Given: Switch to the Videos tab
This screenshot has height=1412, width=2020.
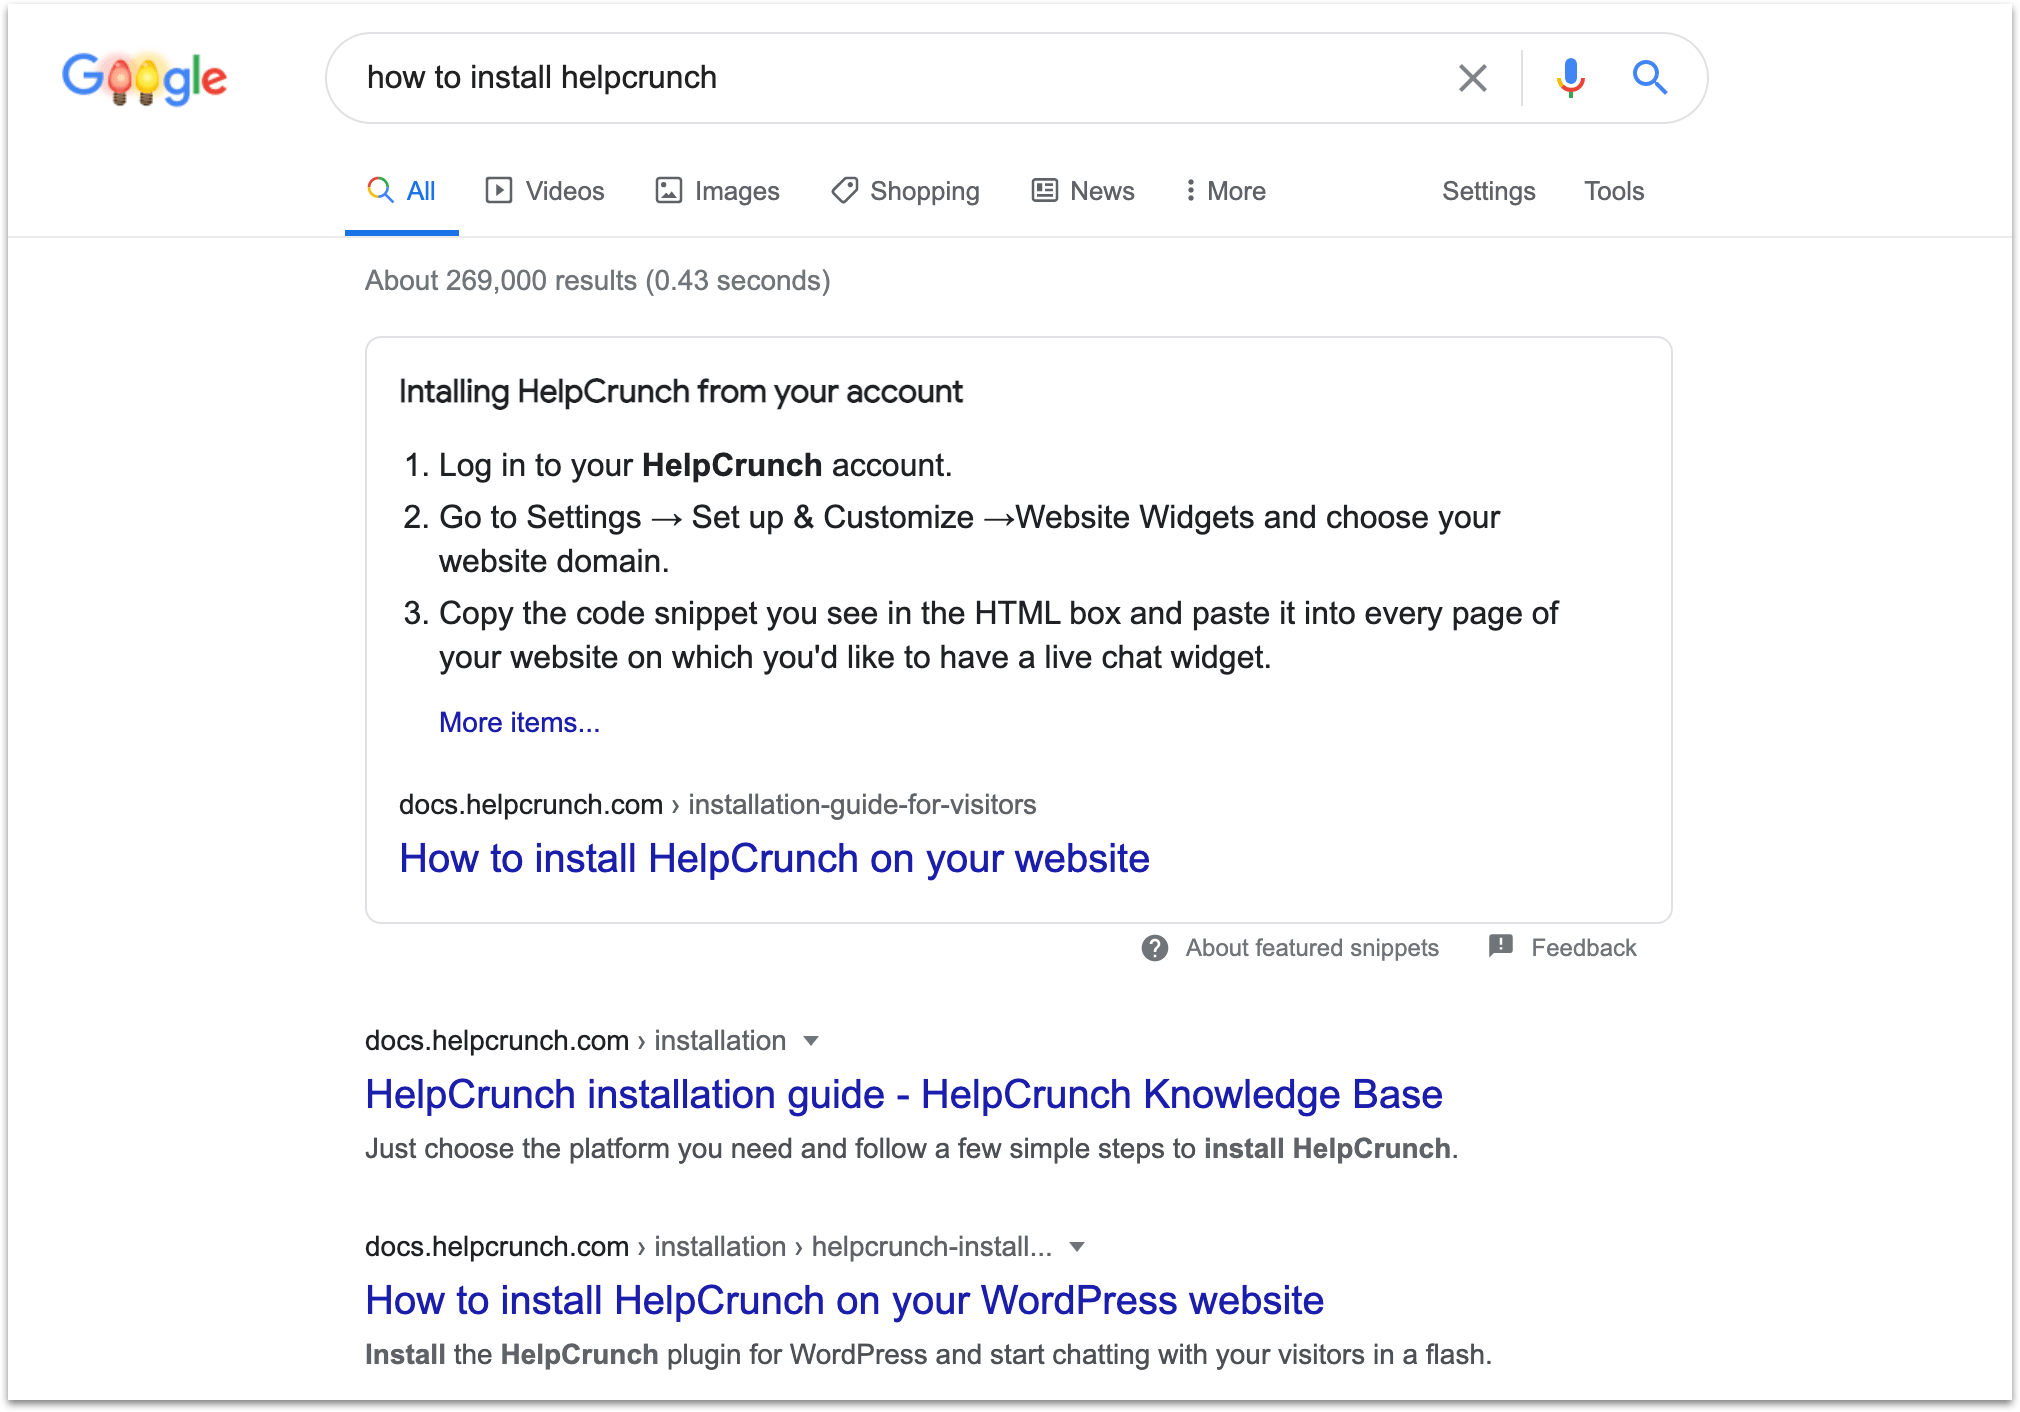Looking at the screenshot, I should tap(545, 191).
